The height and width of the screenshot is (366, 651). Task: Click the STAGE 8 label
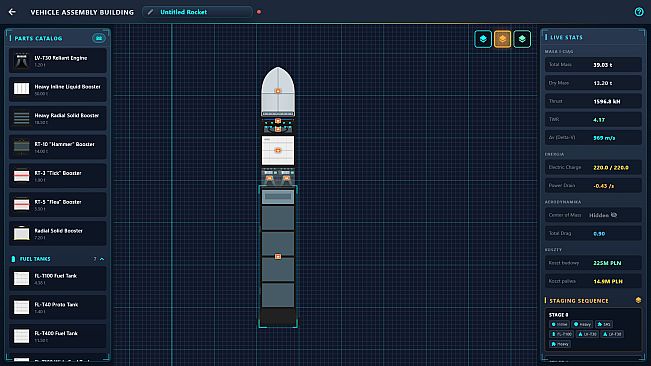coord(558,315)
